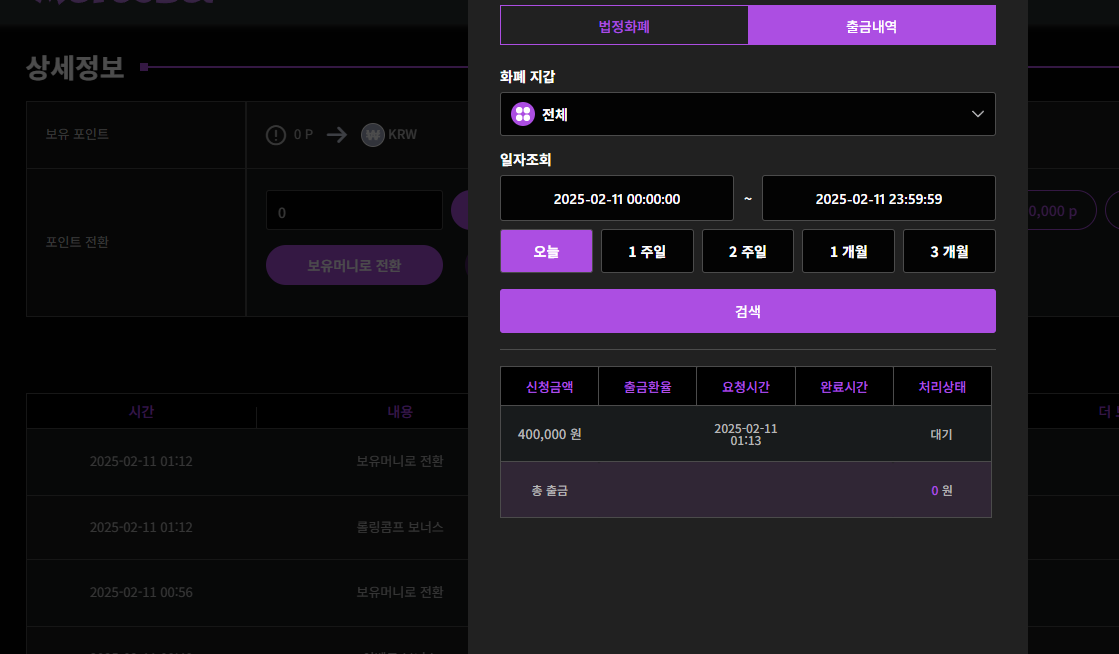Choose the 1 주일 period option
The width and height of the screenshot is (1119, 654).
[x=647, y=251]
